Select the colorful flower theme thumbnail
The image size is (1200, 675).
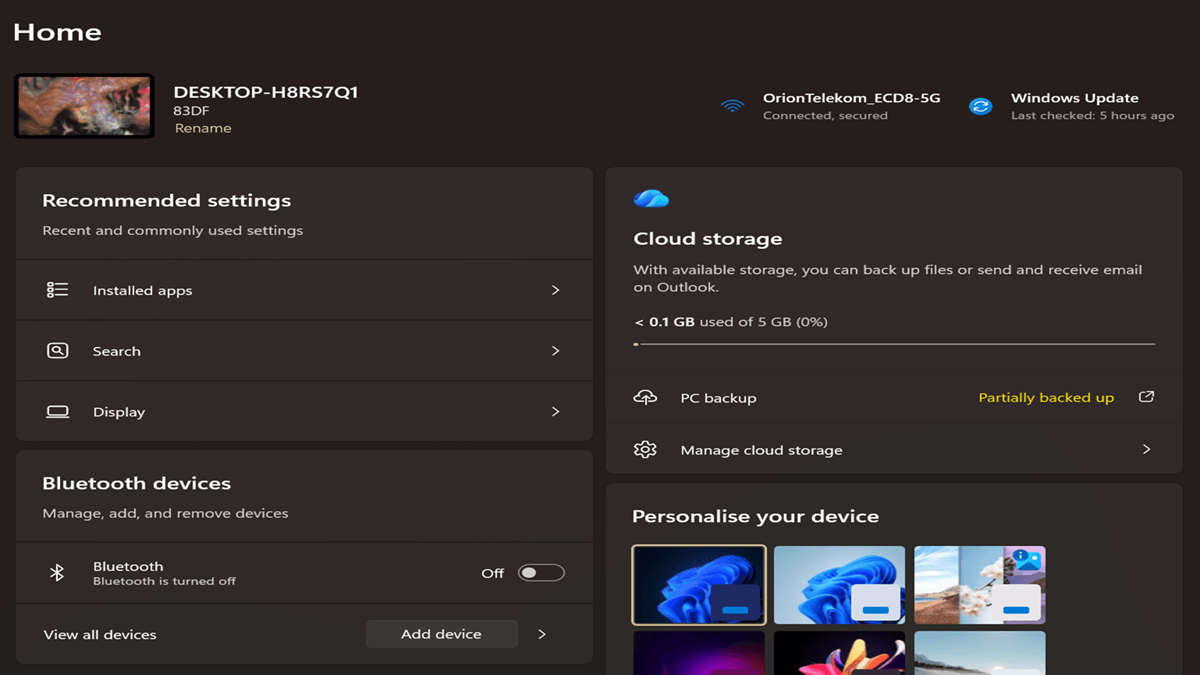(839, 653)
